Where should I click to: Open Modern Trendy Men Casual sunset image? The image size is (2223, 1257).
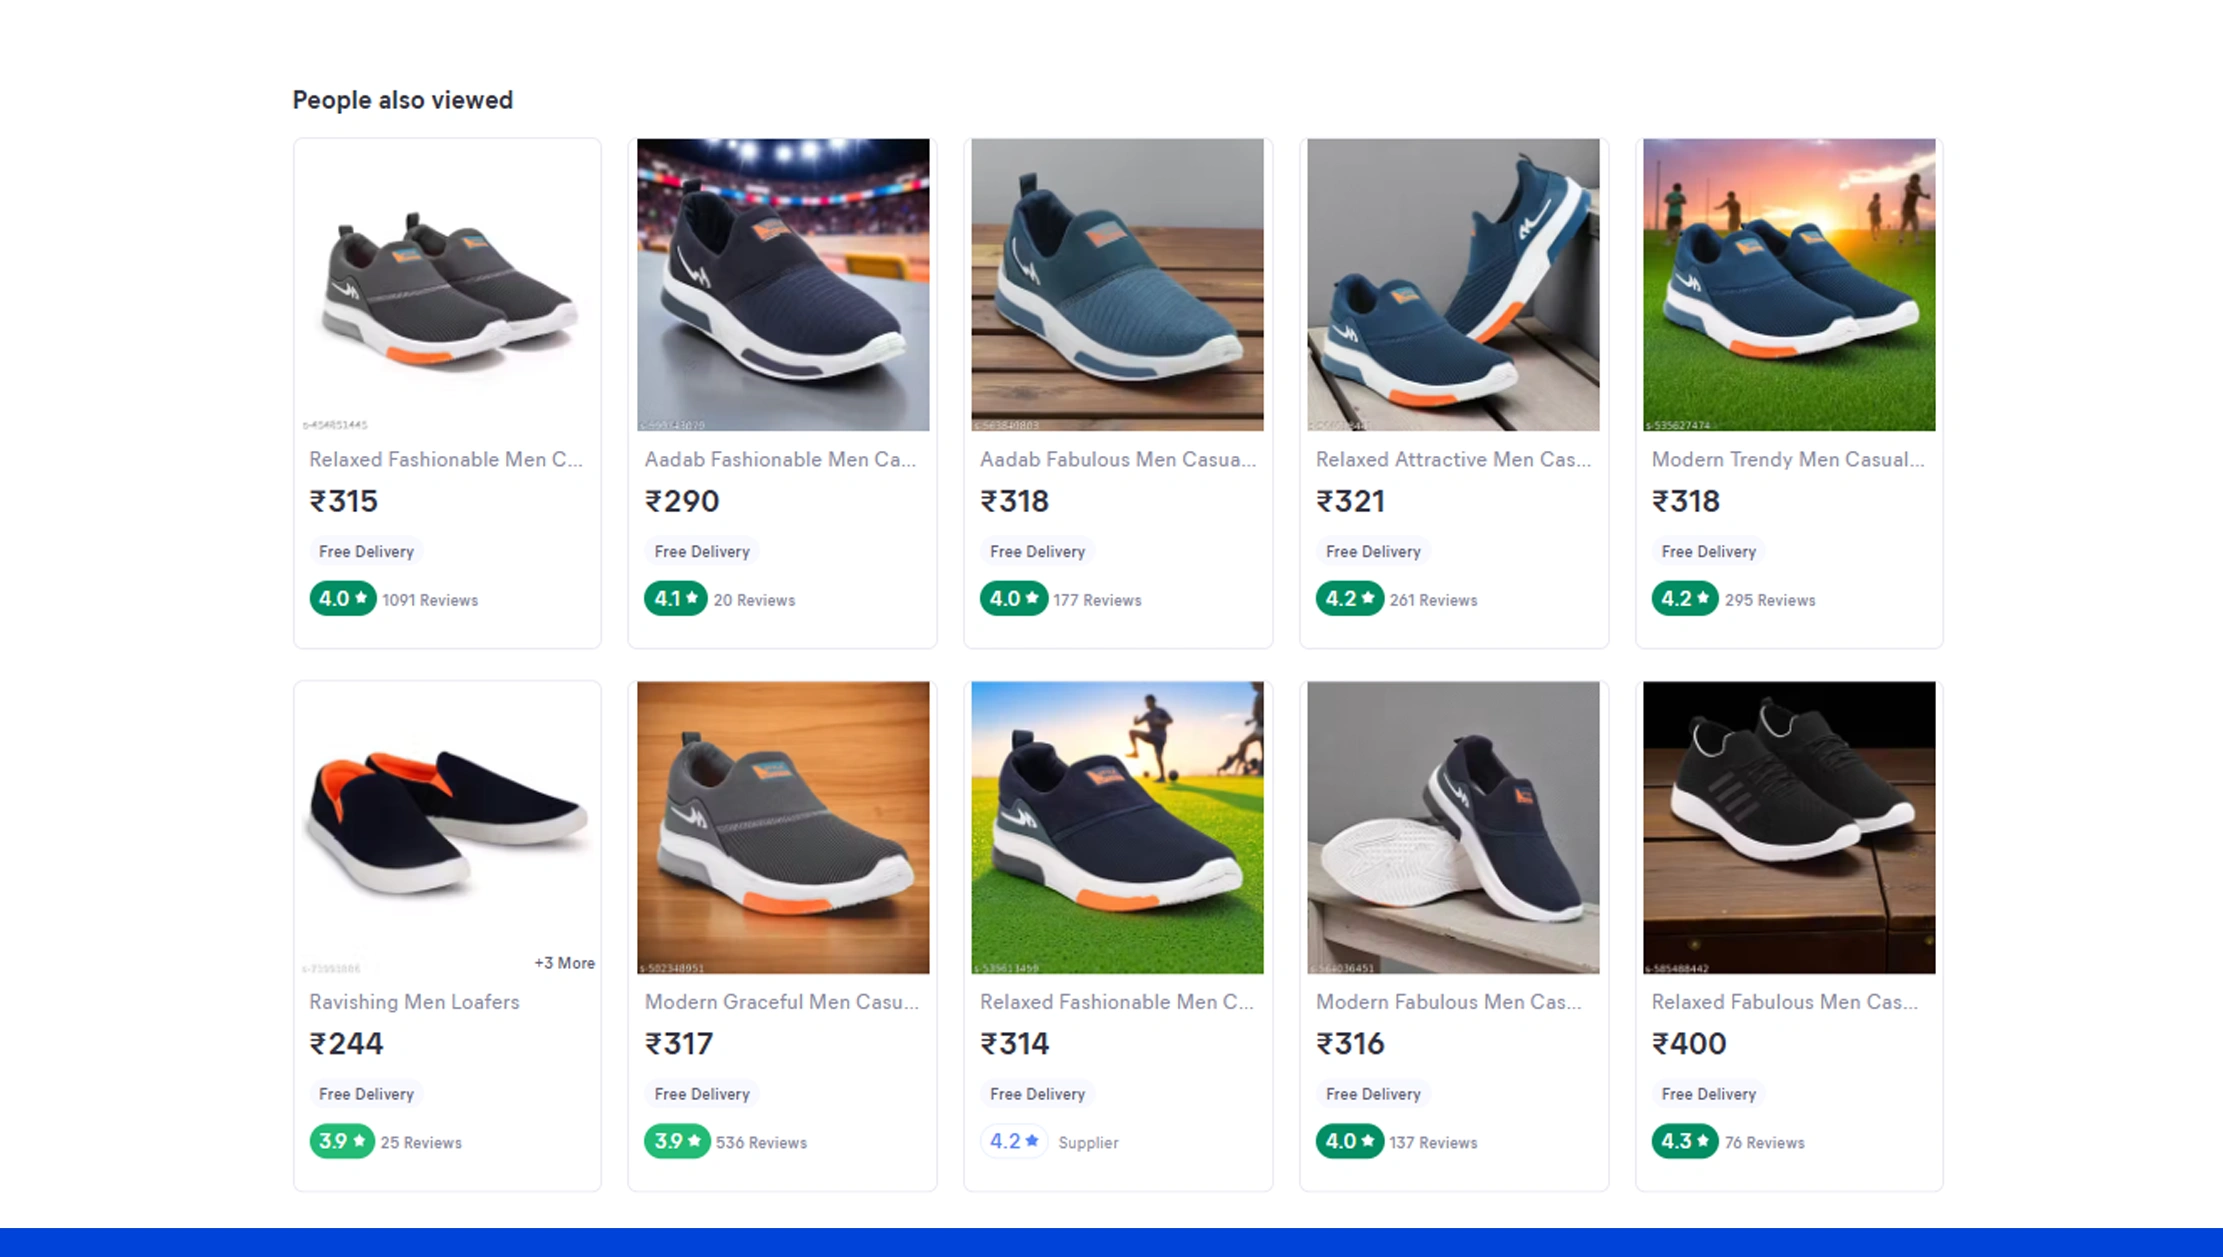pyautogui.click(x=1789, y=285)
